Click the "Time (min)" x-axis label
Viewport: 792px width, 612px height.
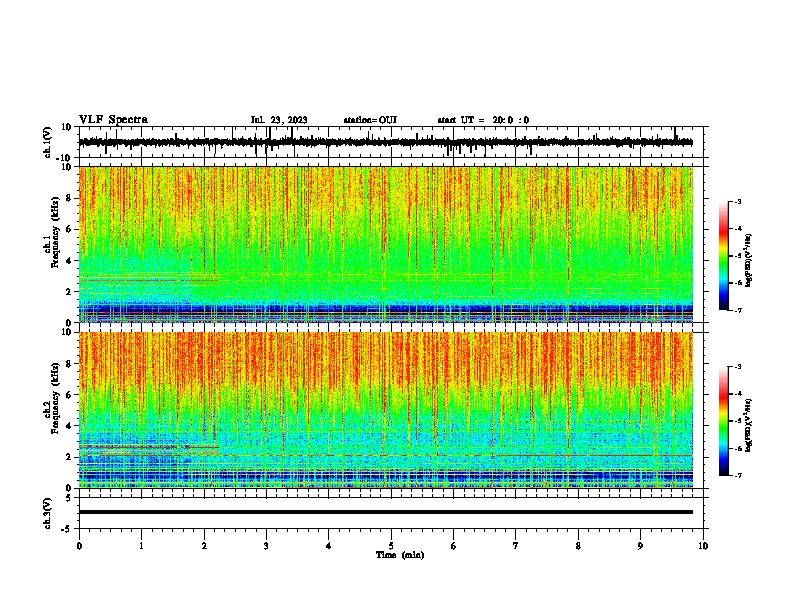[x=400, y=555]
